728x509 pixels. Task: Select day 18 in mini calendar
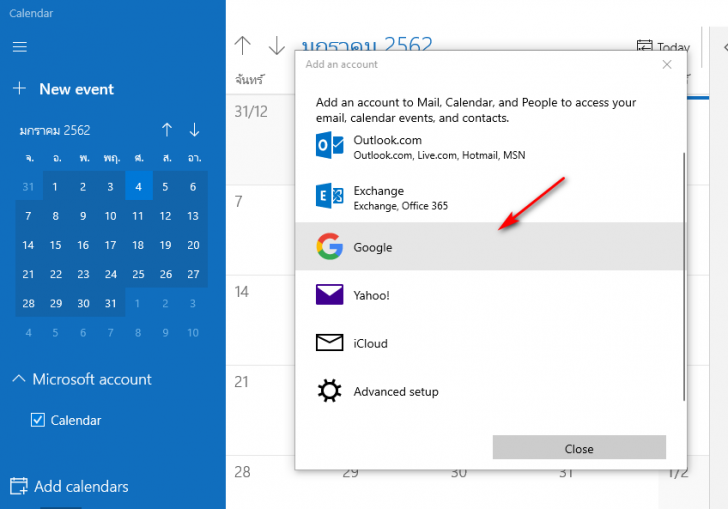click(138, 245)
